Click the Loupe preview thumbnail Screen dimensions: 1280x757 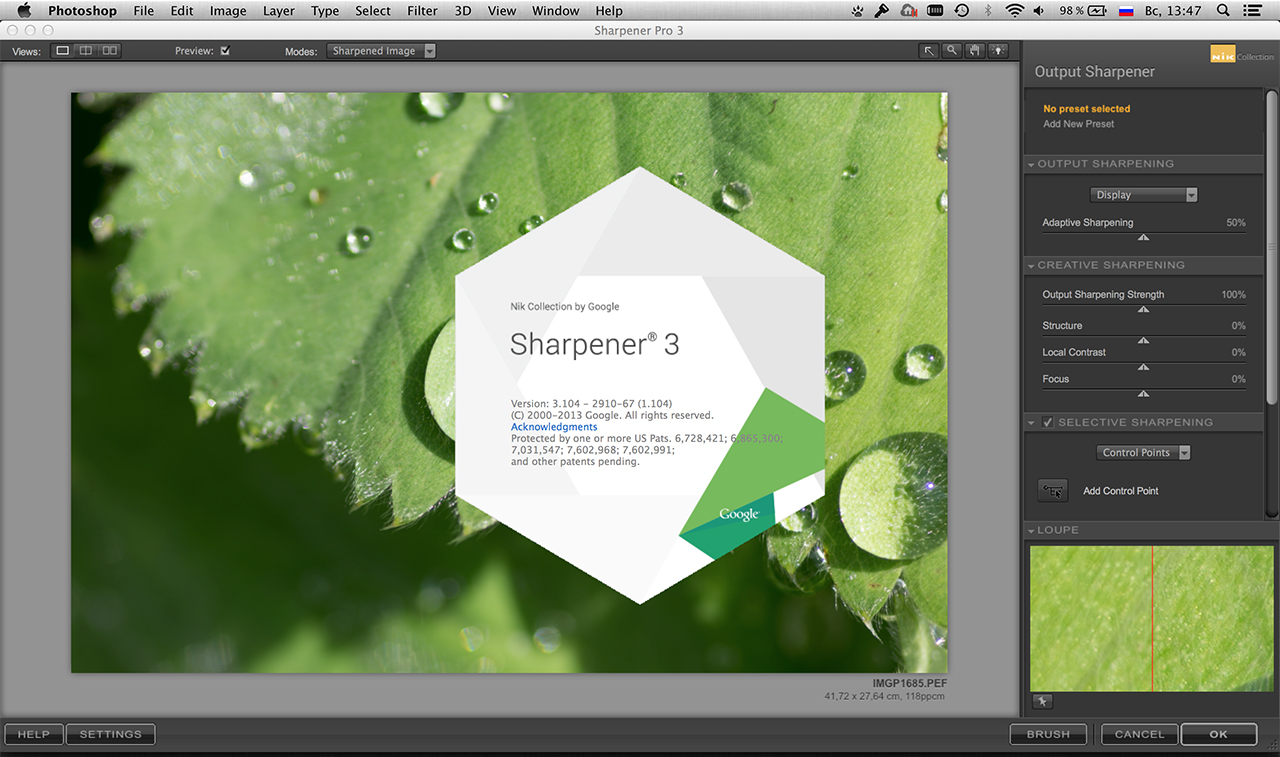[1152, 618]
